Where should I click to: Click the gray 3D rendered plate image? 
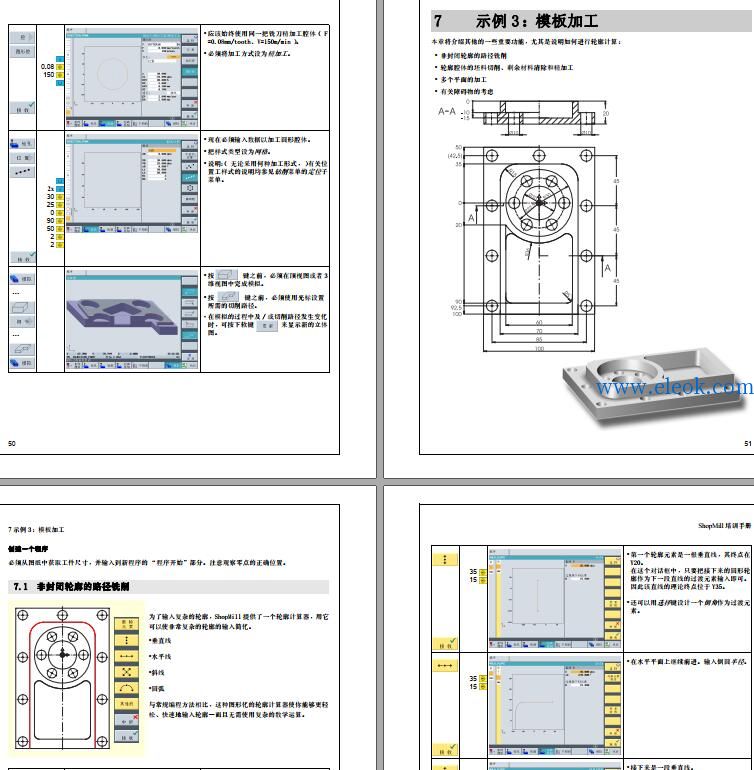point(653,387)
